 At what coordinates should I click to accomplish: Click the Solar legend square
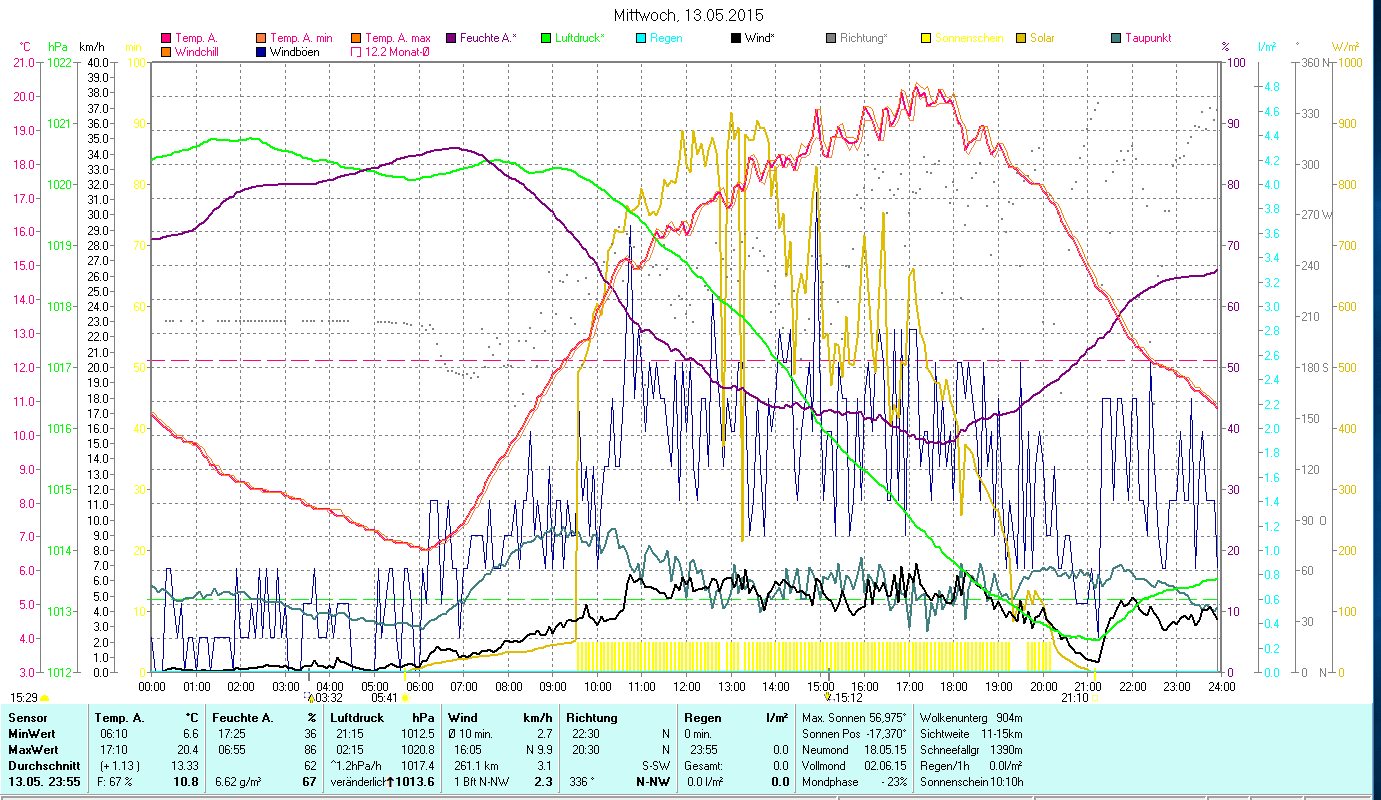(x=1021, y=38)
